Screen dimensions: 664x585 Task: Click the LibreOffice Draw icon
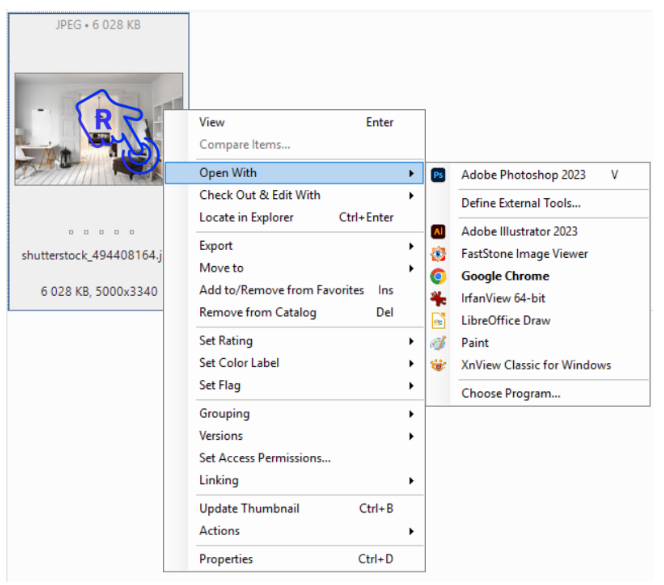click(438, 321)
